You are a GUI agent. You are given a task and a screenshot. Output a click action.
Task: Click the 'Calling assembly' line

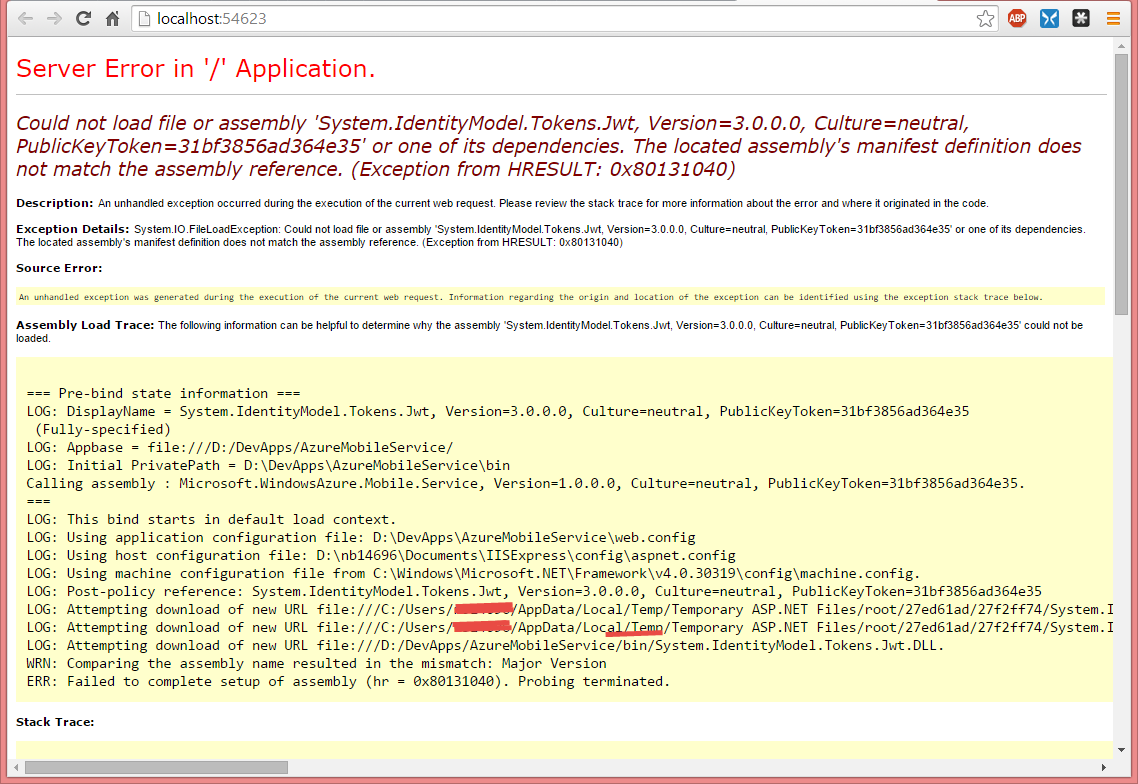coord(525,483)
